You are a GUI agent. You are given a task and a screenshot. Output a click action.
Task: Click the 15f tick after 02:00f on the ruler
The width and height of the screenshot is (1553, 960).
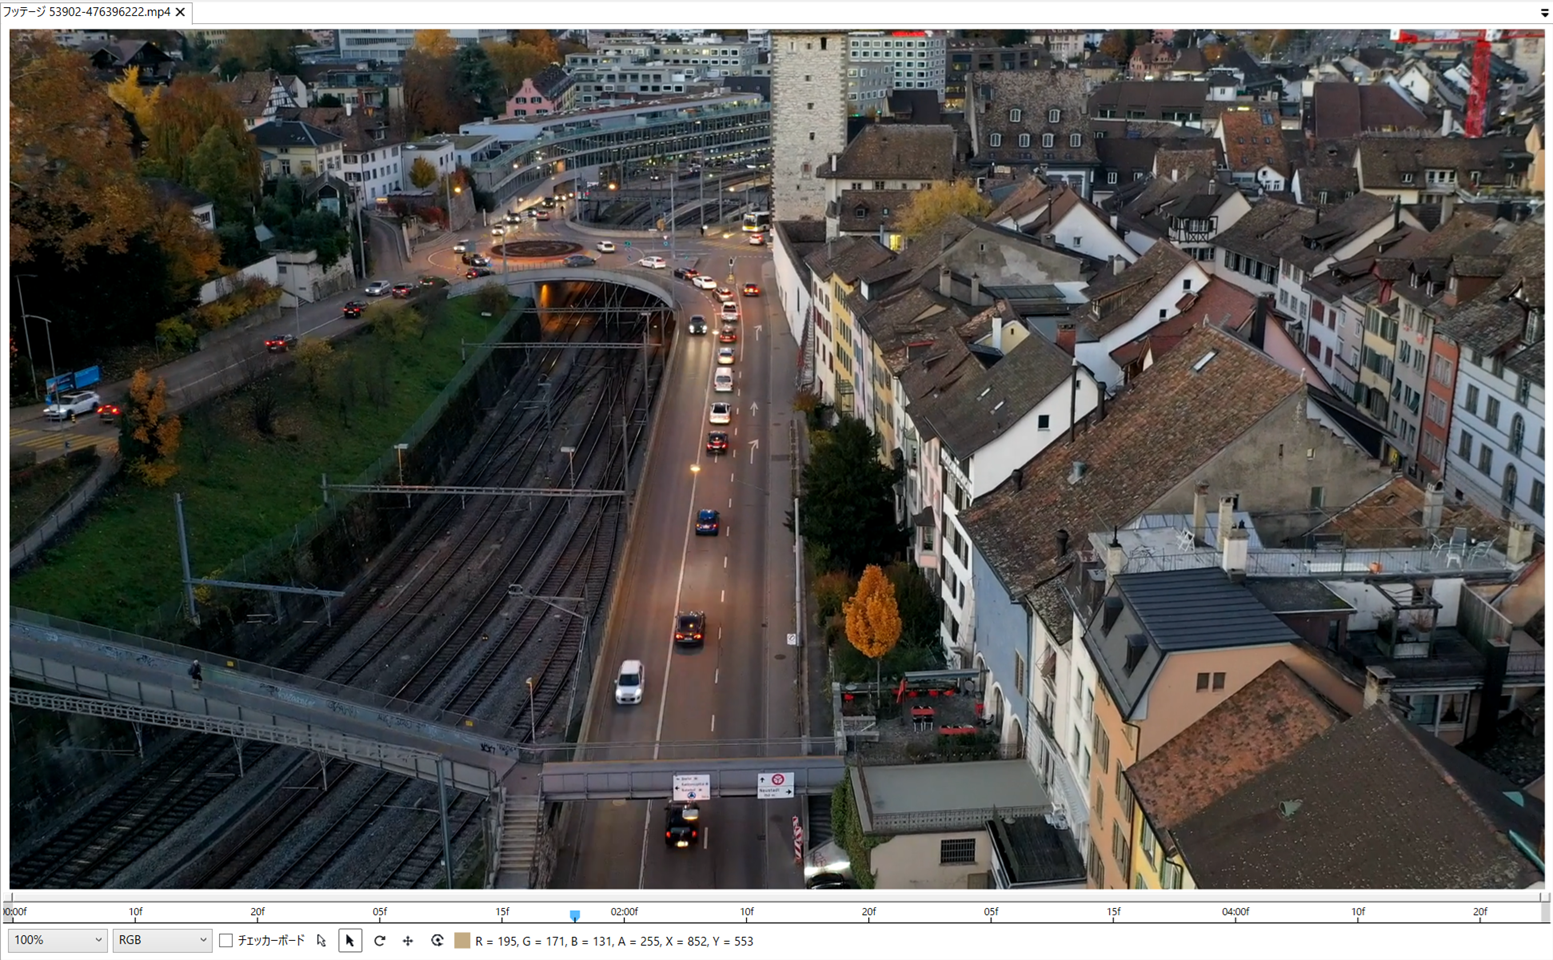click(x=1113, y=912)
